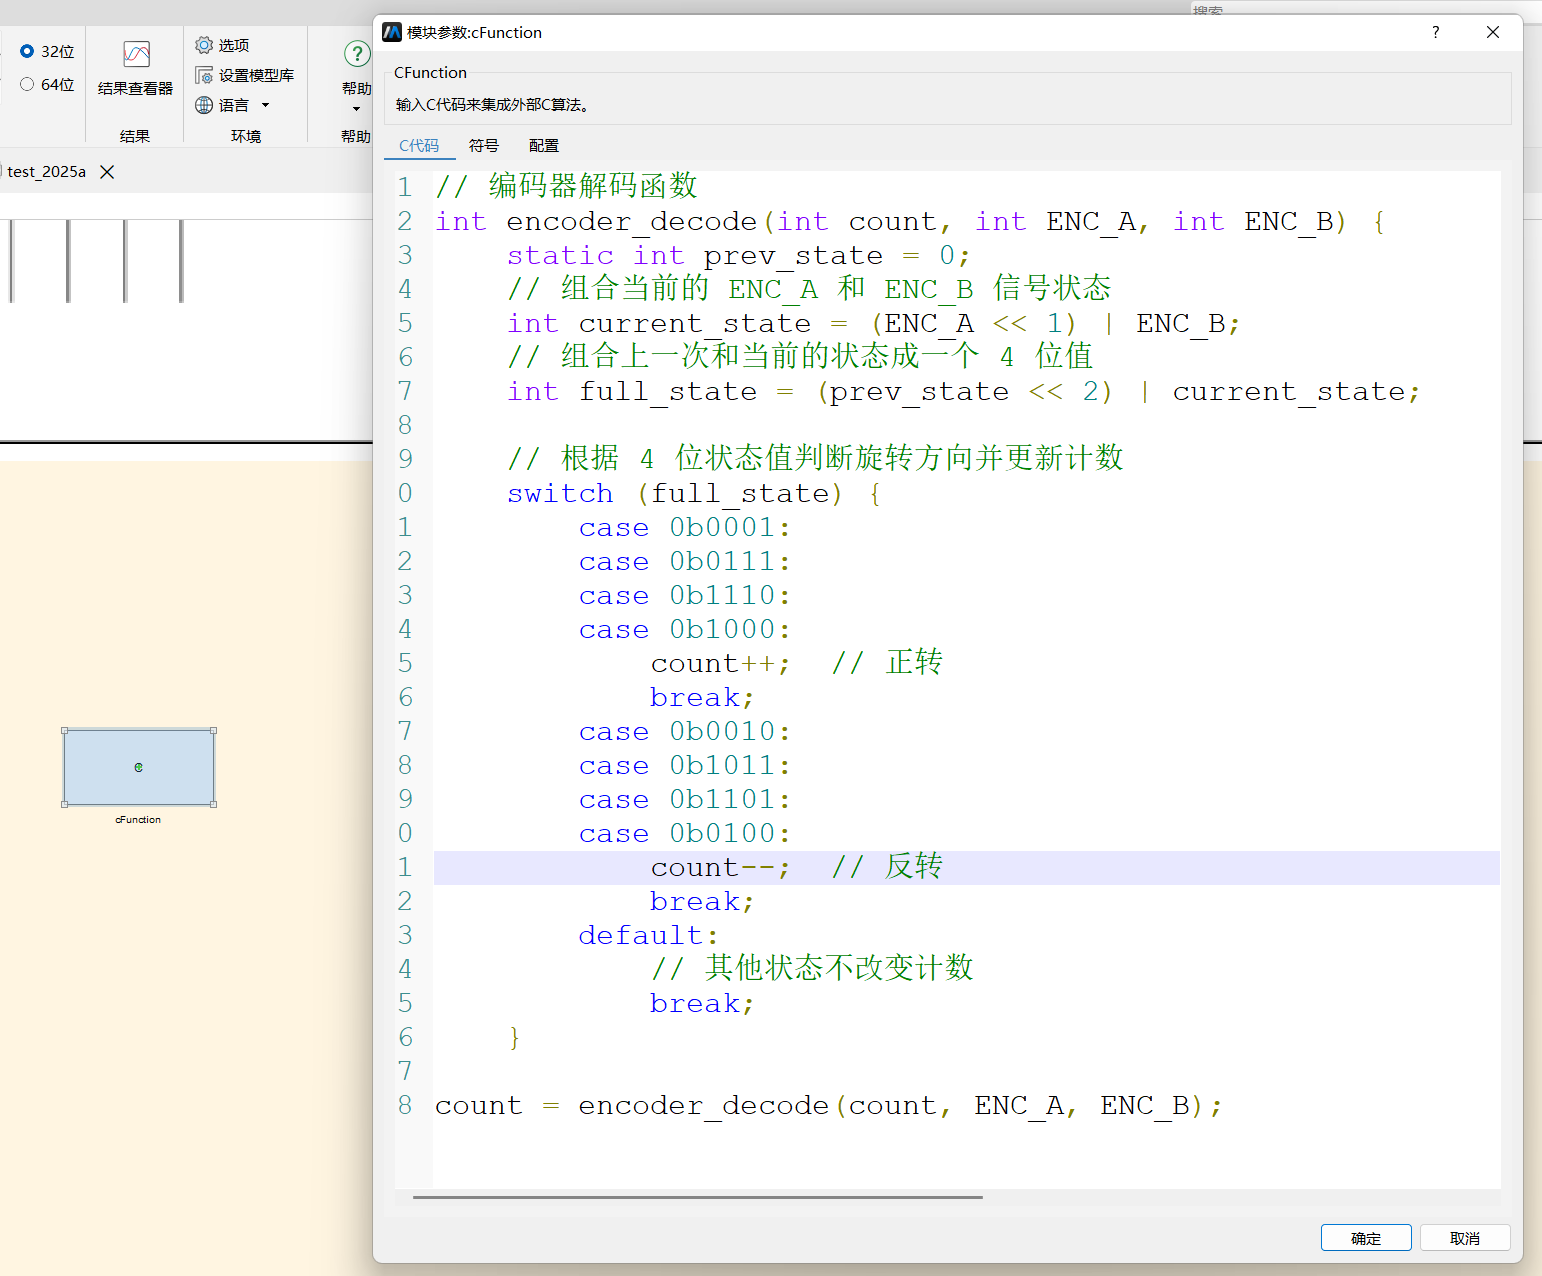Click the 'case 0b1000:' line
The width and height of the screenshot is (1542, 1276).
point(684,630)
